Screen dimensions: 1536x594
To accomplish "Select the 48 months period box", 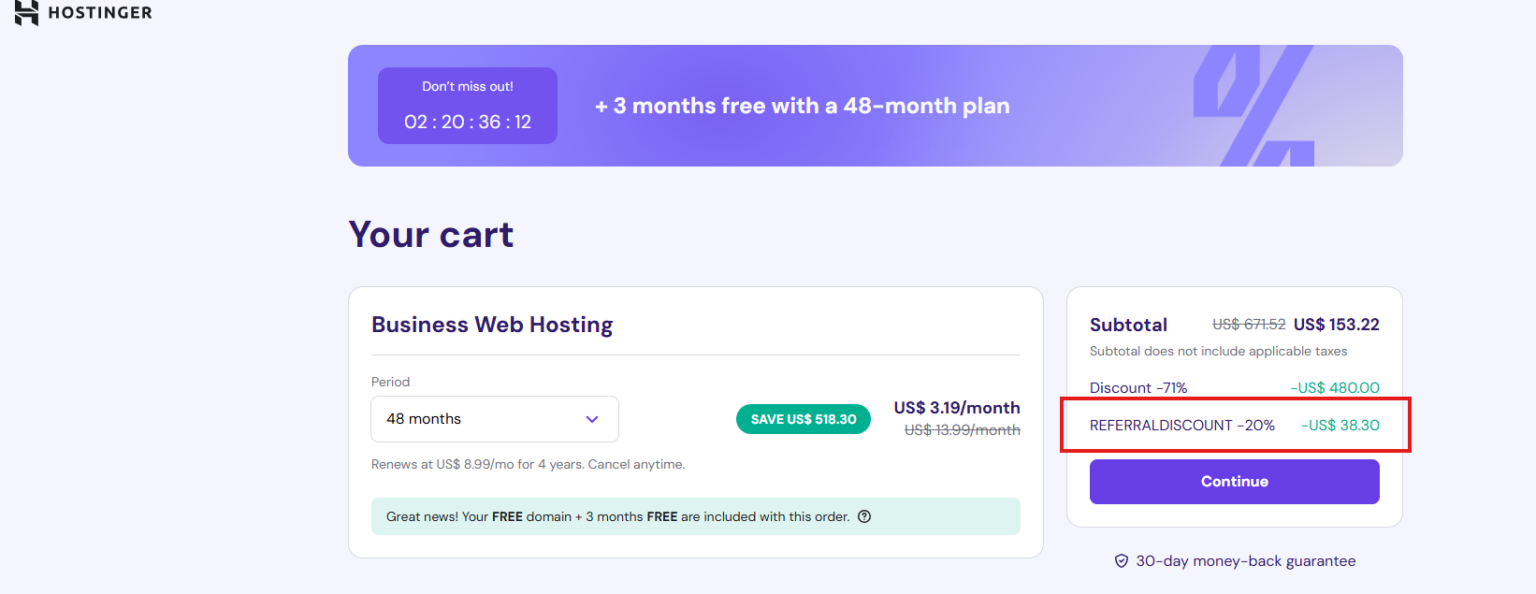I will [494, 419].
